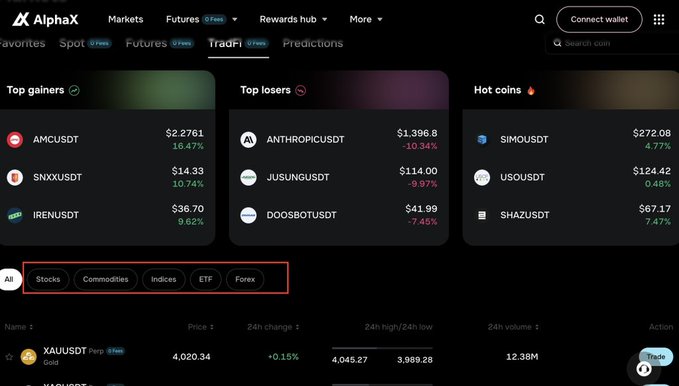Click the XAUUSDT price 4,020.34
Viewport: 679px width, 386px height.
click(x=191, y=357)
